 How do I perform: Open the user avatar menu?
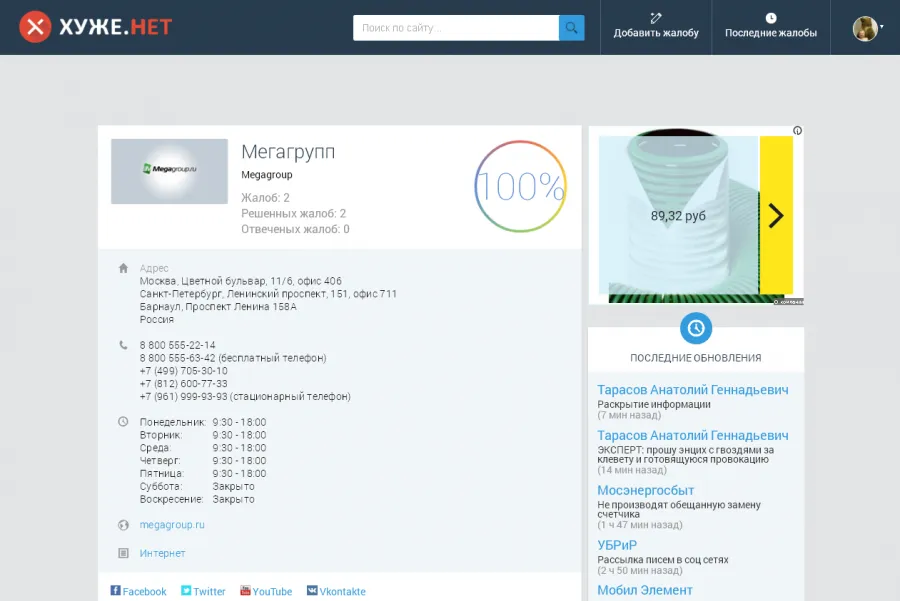click(867, 28)
